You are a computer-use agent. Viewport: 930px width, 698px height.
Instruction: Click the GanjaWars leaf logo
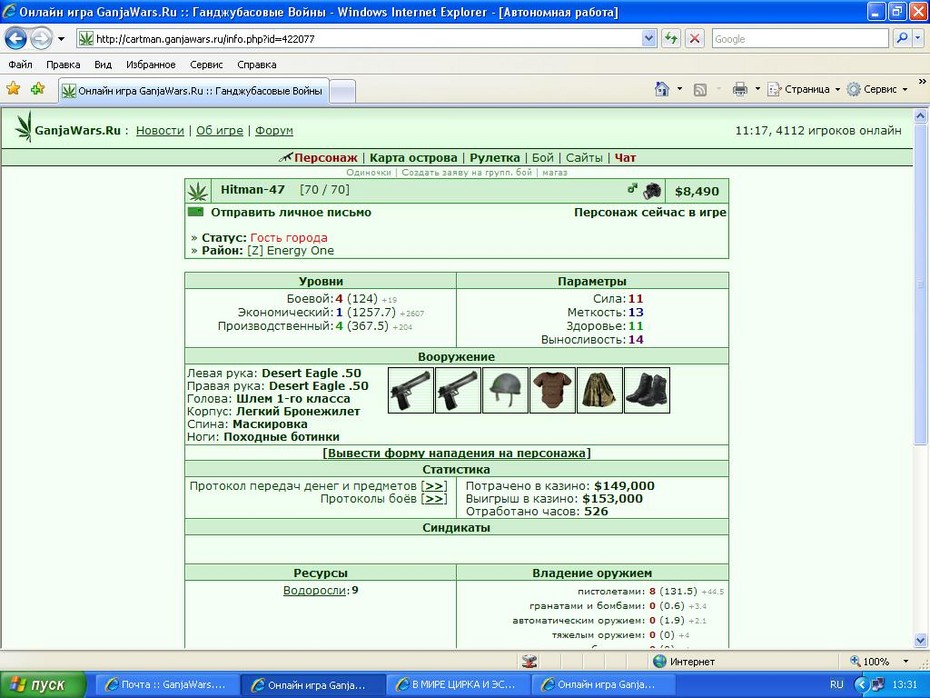[24, 126]
